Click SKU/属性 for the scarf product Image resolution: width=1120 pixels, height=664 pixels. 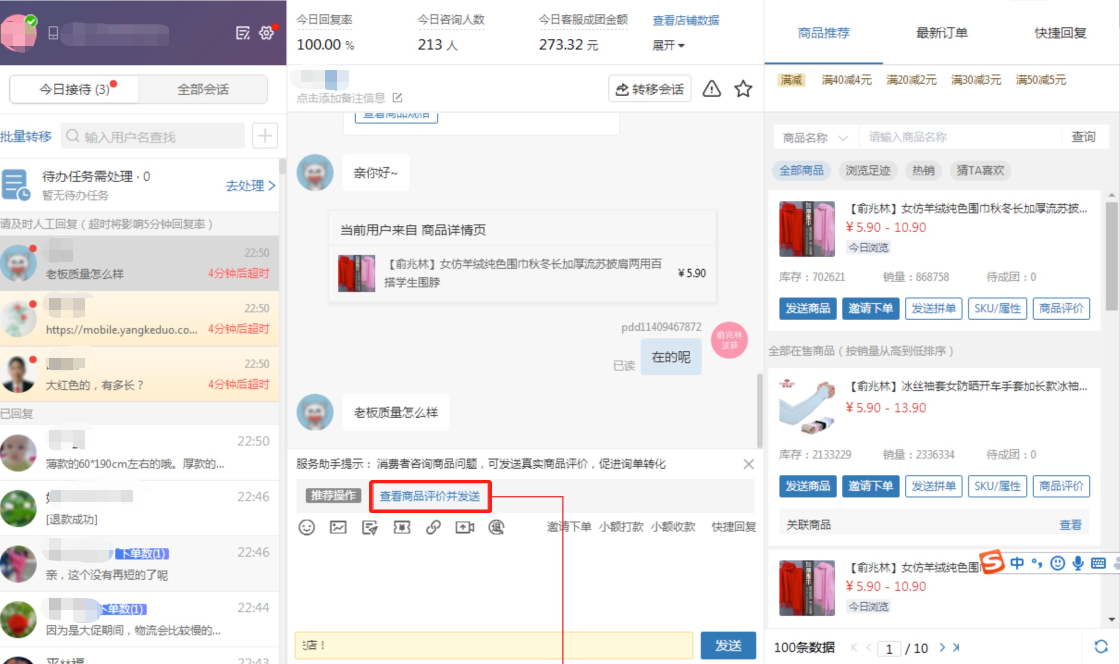click(x=997, y=308)
